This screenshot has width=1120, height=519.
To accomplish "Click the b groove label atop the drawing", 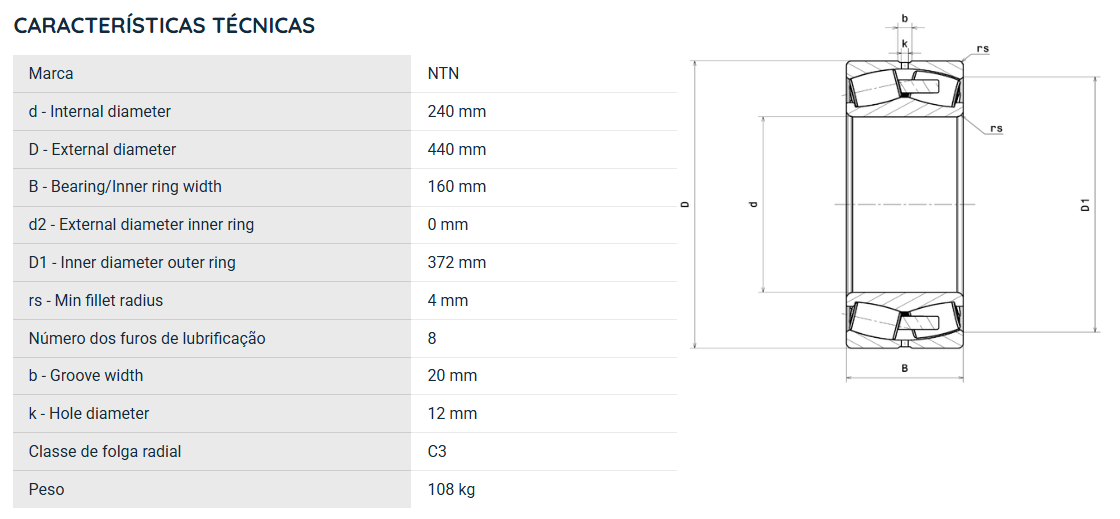I will click(904, 19).
